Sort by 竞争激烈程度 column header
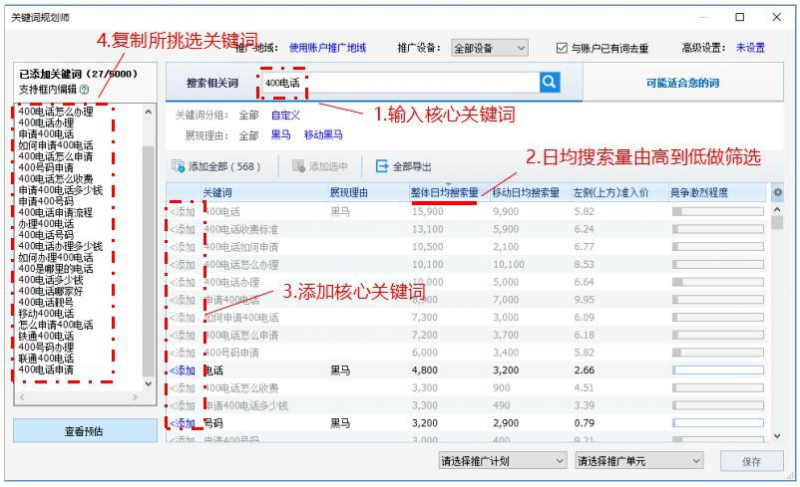The width and height of the screenshot is (800, 487). (x=698, y=192)
